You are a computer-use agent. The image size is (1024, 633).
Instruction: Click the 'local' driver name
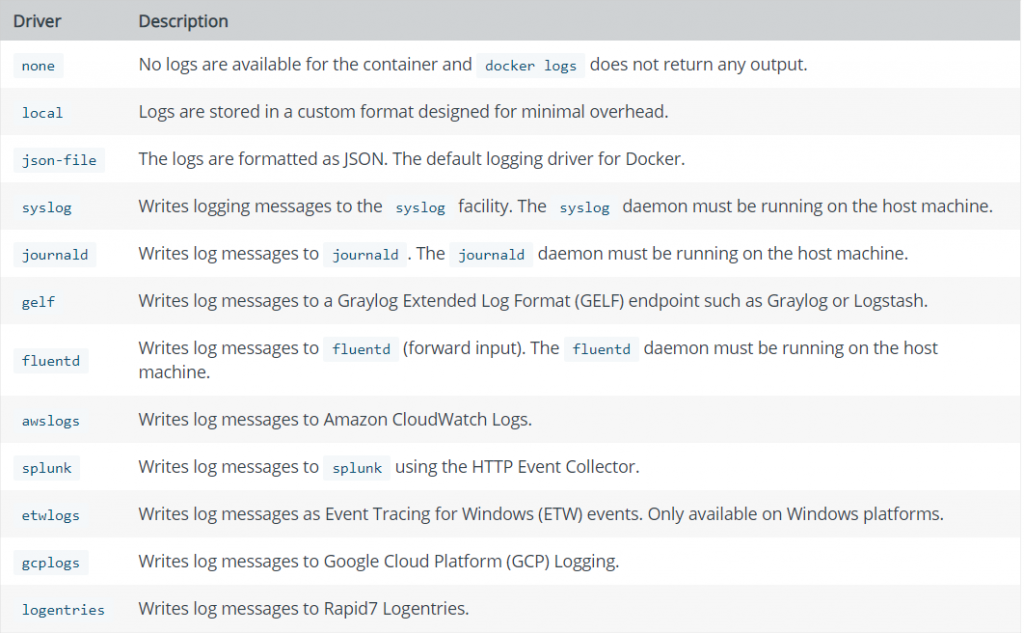click(x=42, y=113)
